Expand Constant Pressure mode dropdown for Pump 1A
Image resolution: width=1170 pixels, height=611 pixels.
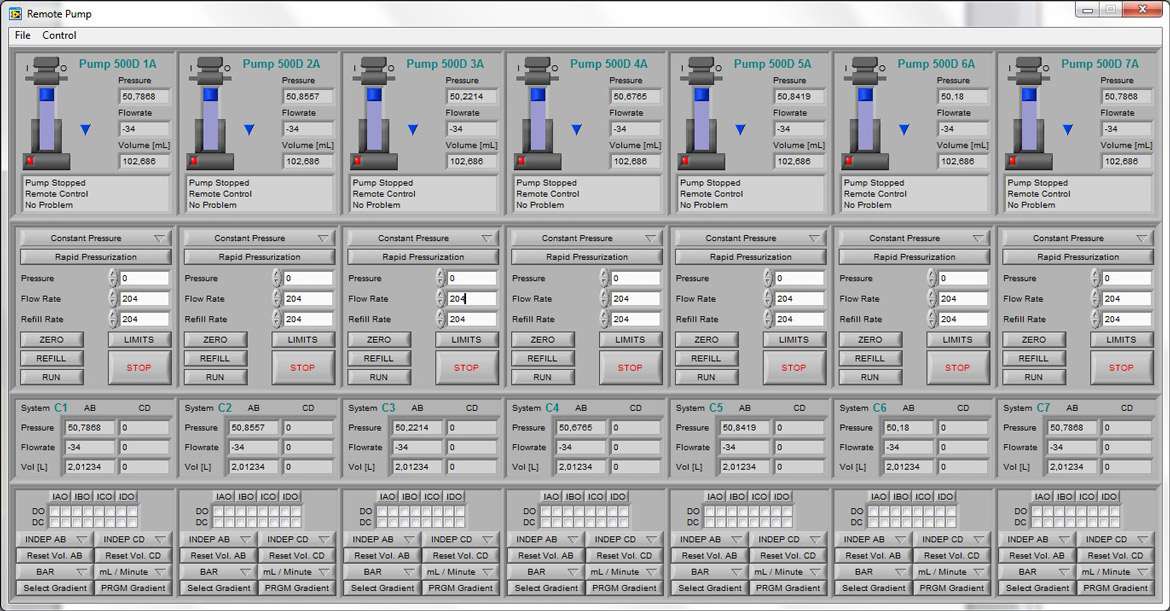(96, 238)
